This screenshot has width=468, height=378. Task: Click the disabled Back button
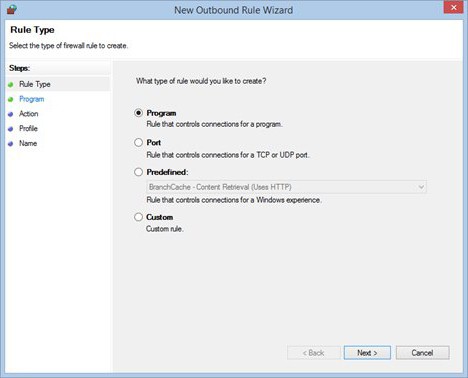[x=313, y=353]
